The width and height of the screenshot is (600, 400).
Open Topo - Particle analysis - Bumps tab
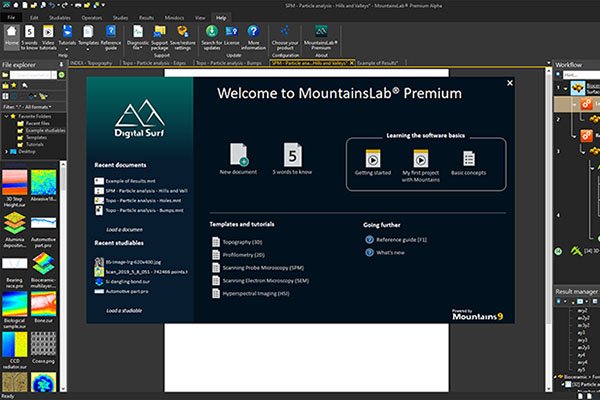[229, 63]
